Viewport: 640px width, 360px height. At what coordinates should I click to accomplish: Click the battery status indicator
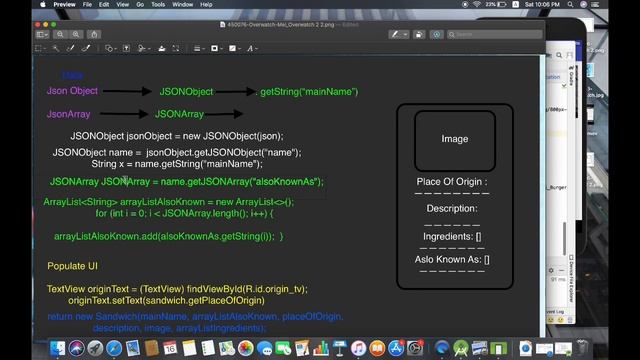496,4
